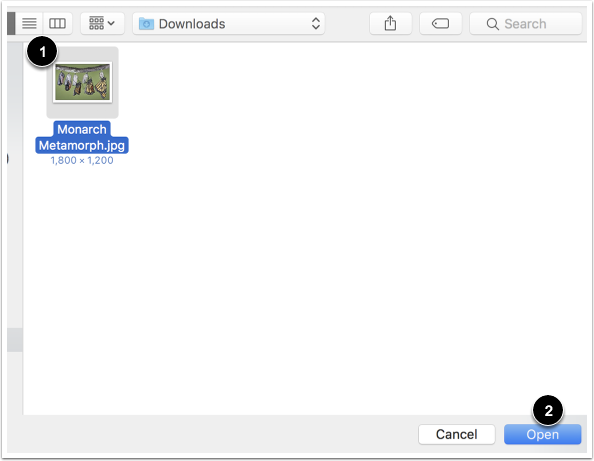Click the Share icon in toolbar
Image resolution: width=594 pixels, height=461 pixels.
click(390, 23)
